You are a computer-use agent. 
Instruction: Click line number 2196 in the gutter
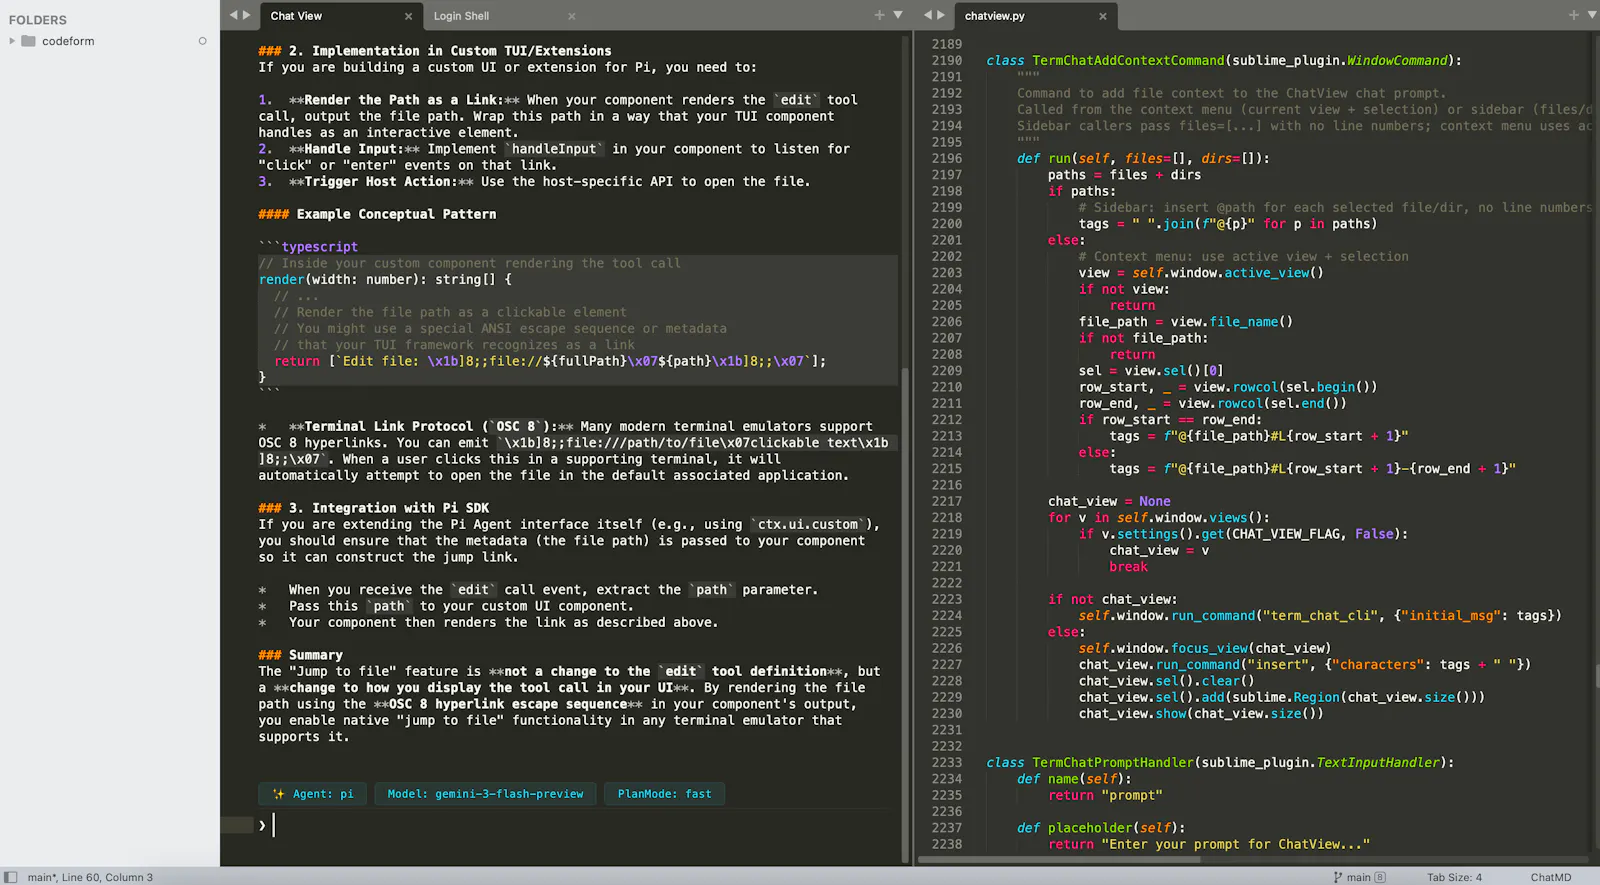point(946,159)
